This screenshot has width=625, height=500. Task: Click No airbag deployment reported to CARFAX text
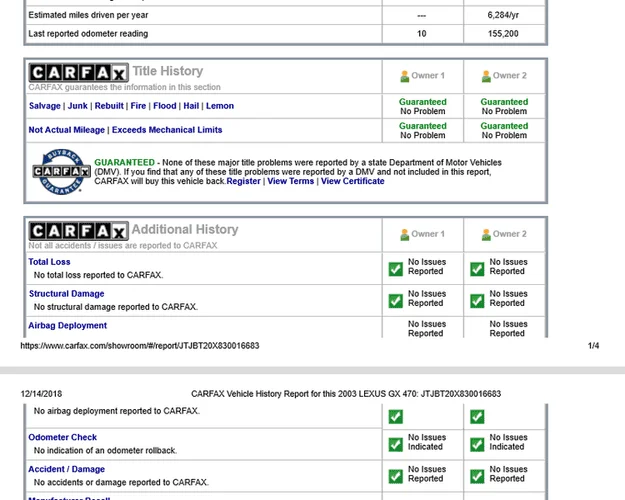click(x=117, y=411)
